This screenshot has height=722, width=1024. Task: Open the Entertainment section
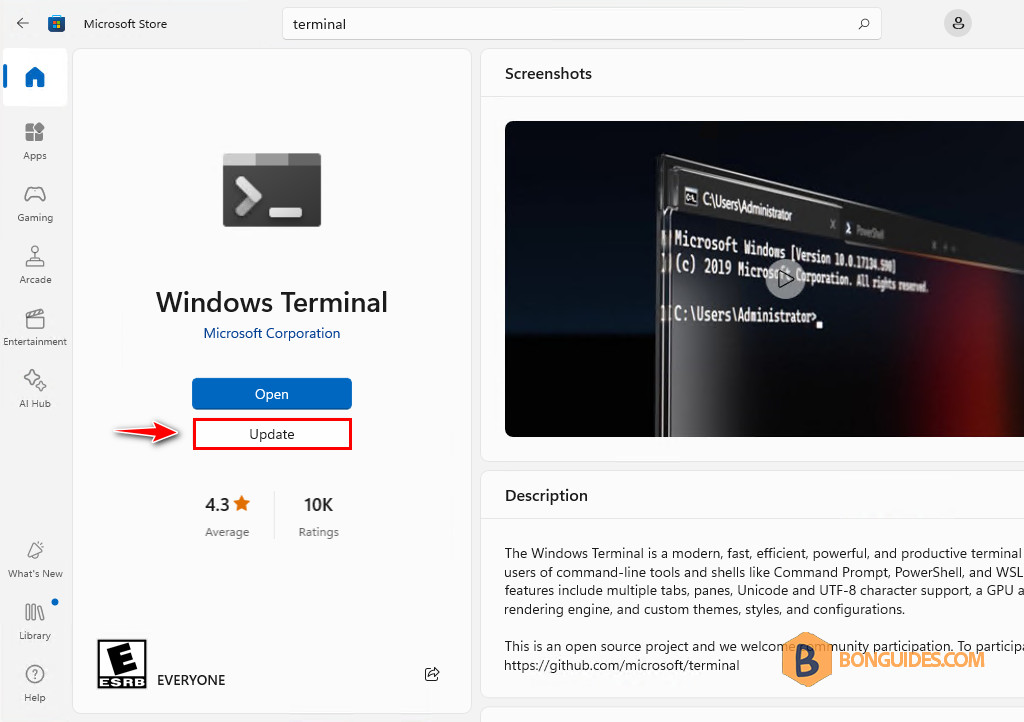[x=35, y=327]
